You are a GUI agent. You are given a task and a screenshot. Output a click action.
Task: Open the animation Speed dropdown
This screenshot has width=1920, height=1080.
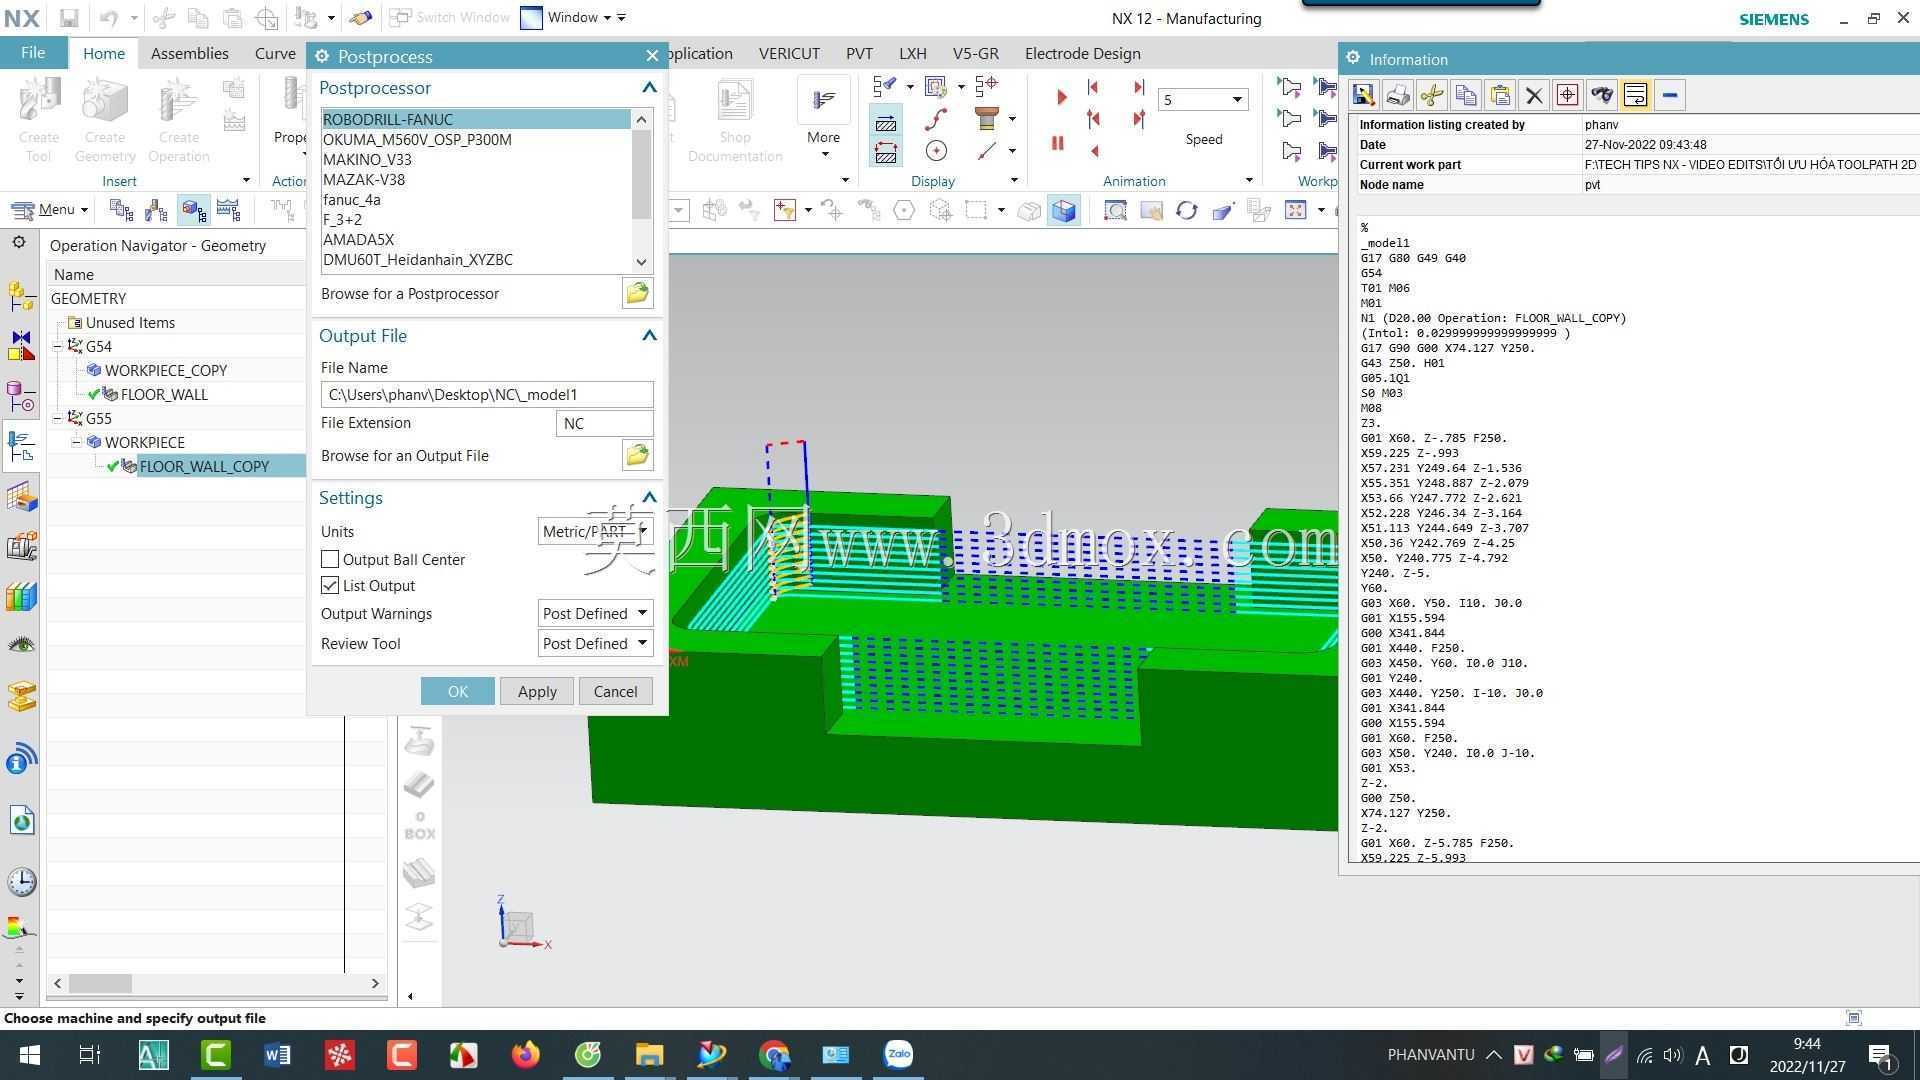tap(1237, 99)
